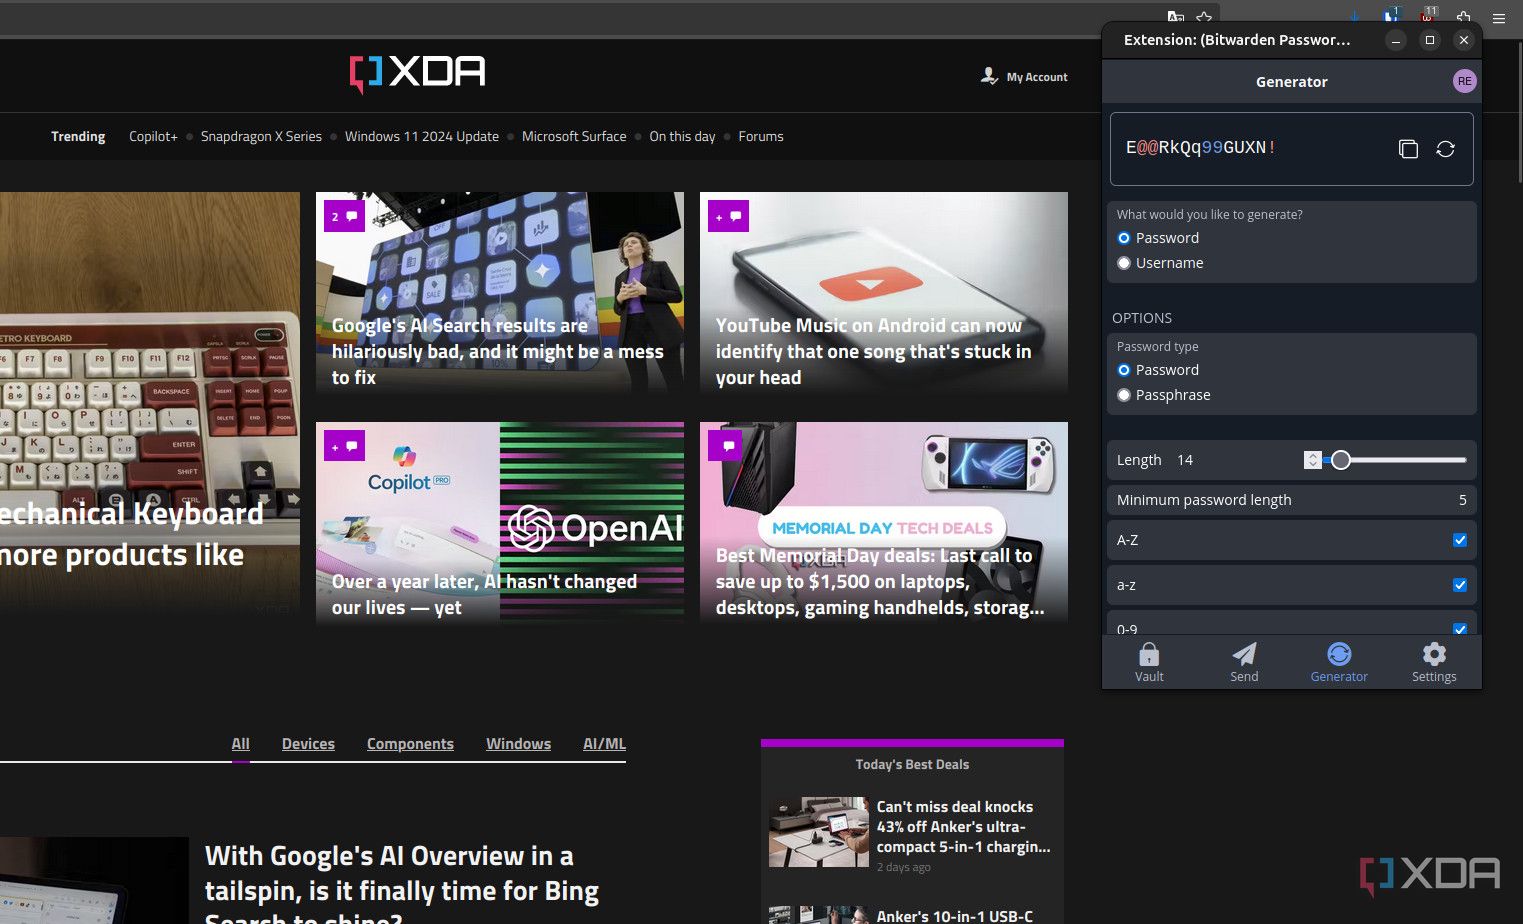This screenshot has width=1523, height=924.
Task: Toggle the A-Z uppercase checkbox
Action: [1460, 540]
